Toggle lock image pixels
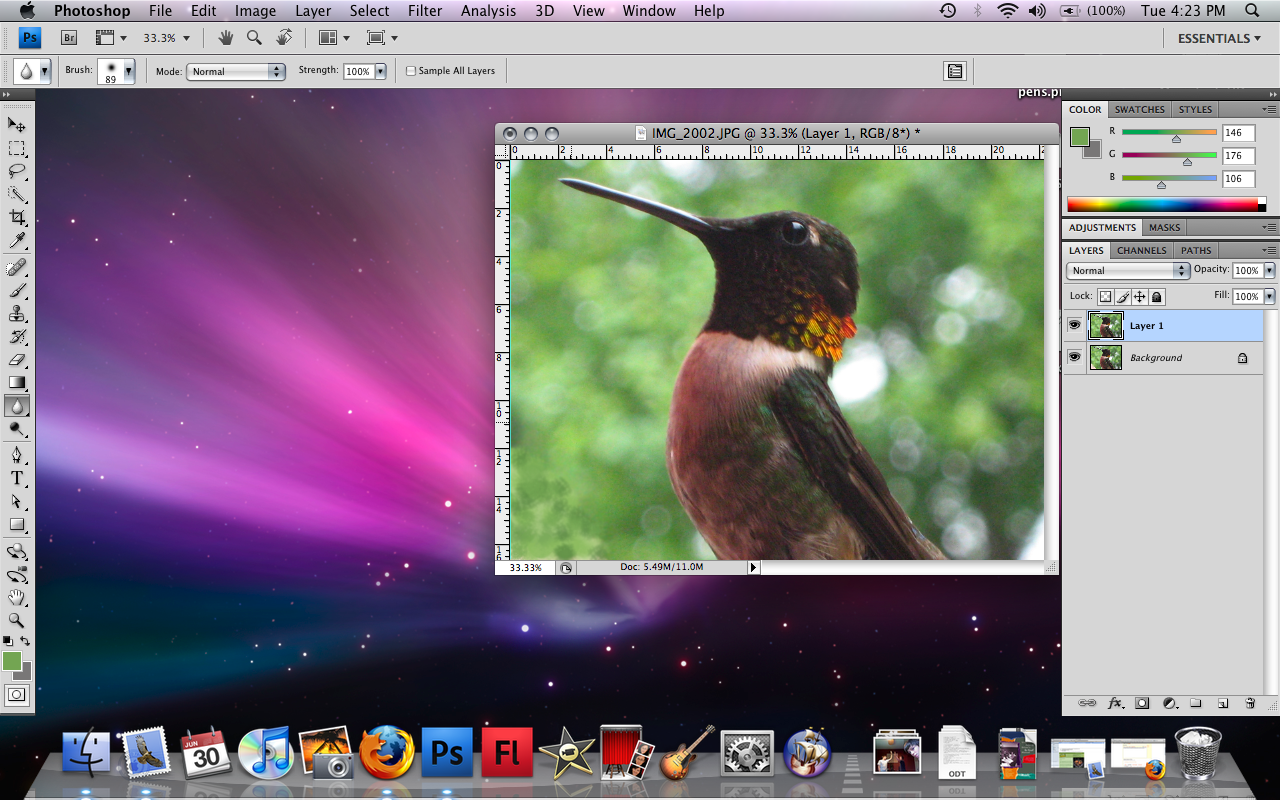 pyautogui.click(x=1122, y=297)
